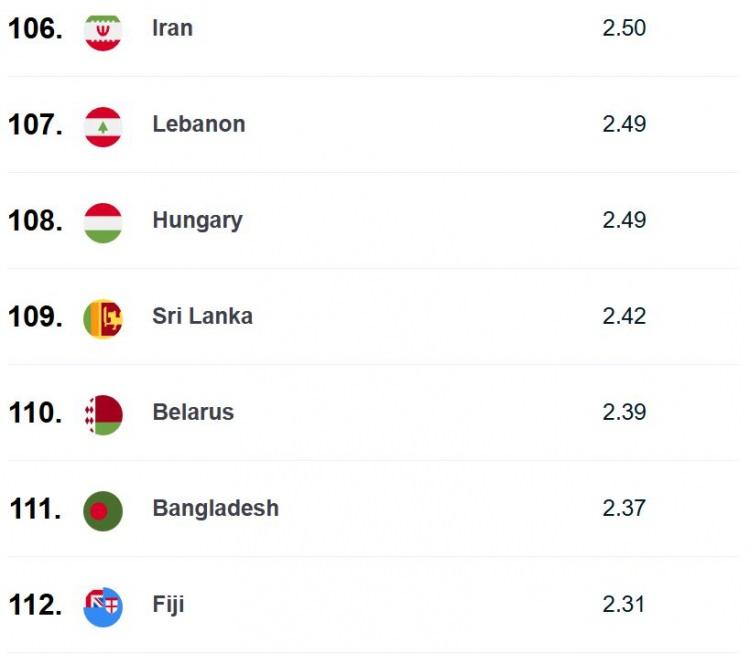Select rank number 106

click(x=35, y=29)
